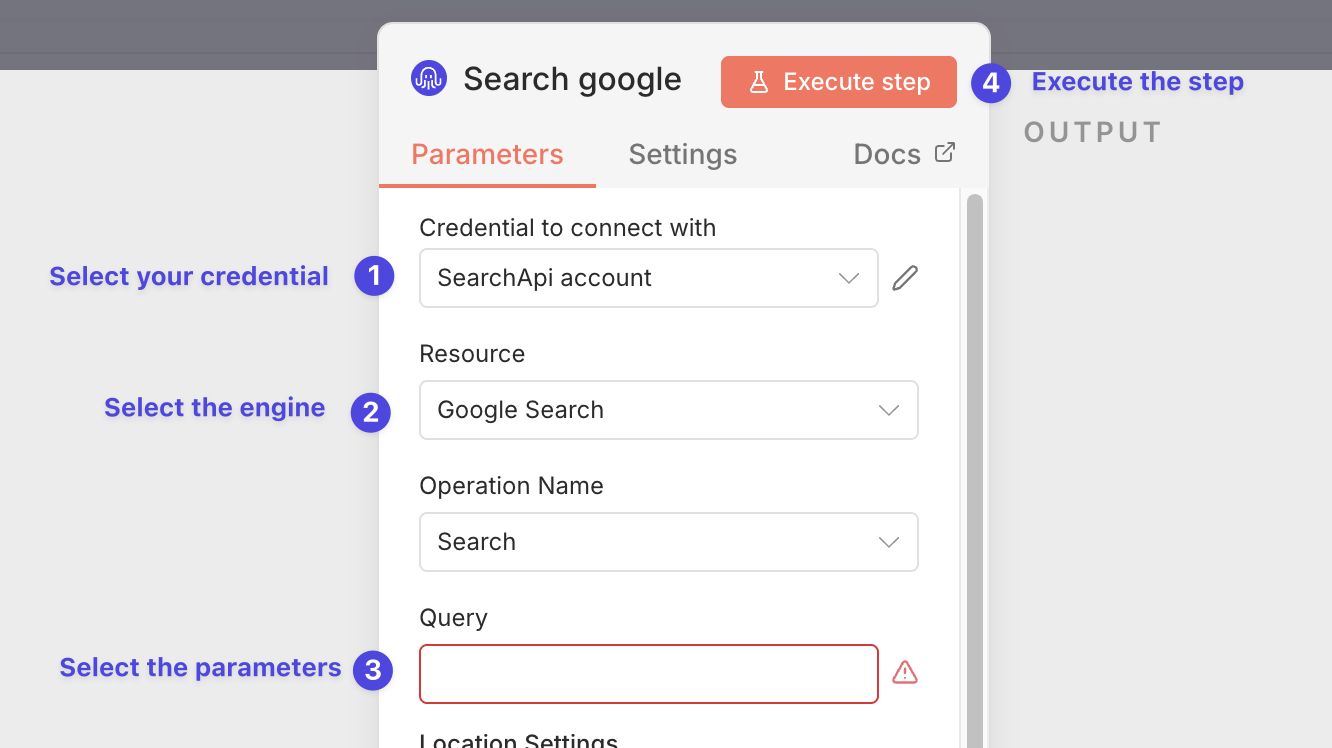The width and height of the screenshot is (1332, 748).
Task: Click the vertical scrollbar of the parameters panel
Action: 974,470
